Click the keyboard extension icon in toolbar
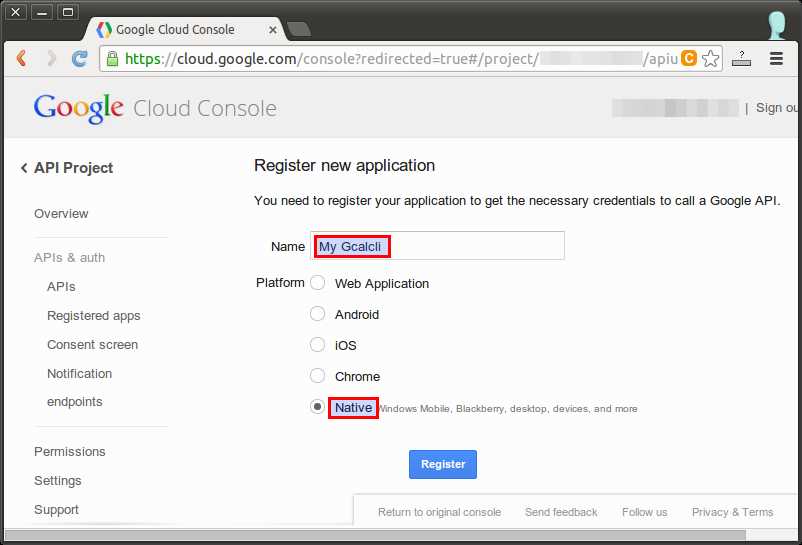Image resolution: width=802 pixels, height=545 pixels. click(x=741, y=59)
